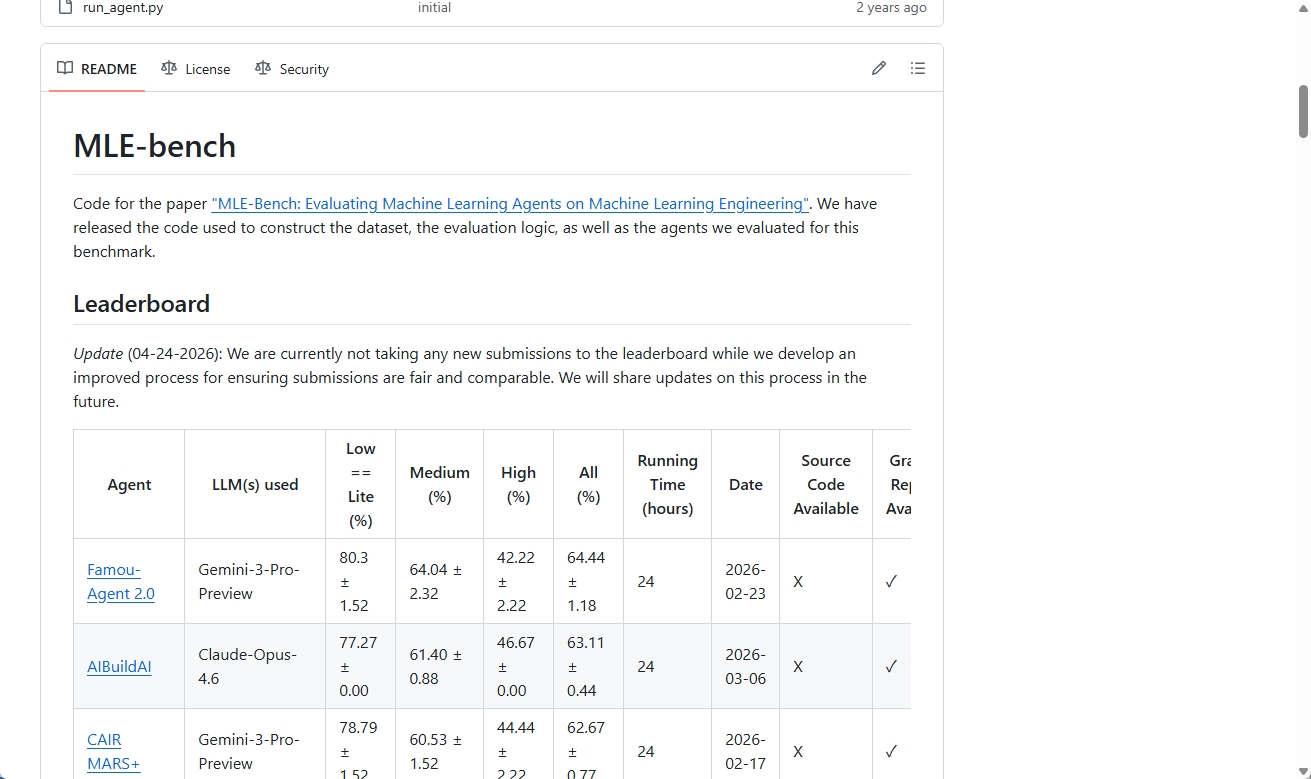Open the "initial" commit message link
The width and height of the screenshot is (1311, 779).
pos(434,7)
